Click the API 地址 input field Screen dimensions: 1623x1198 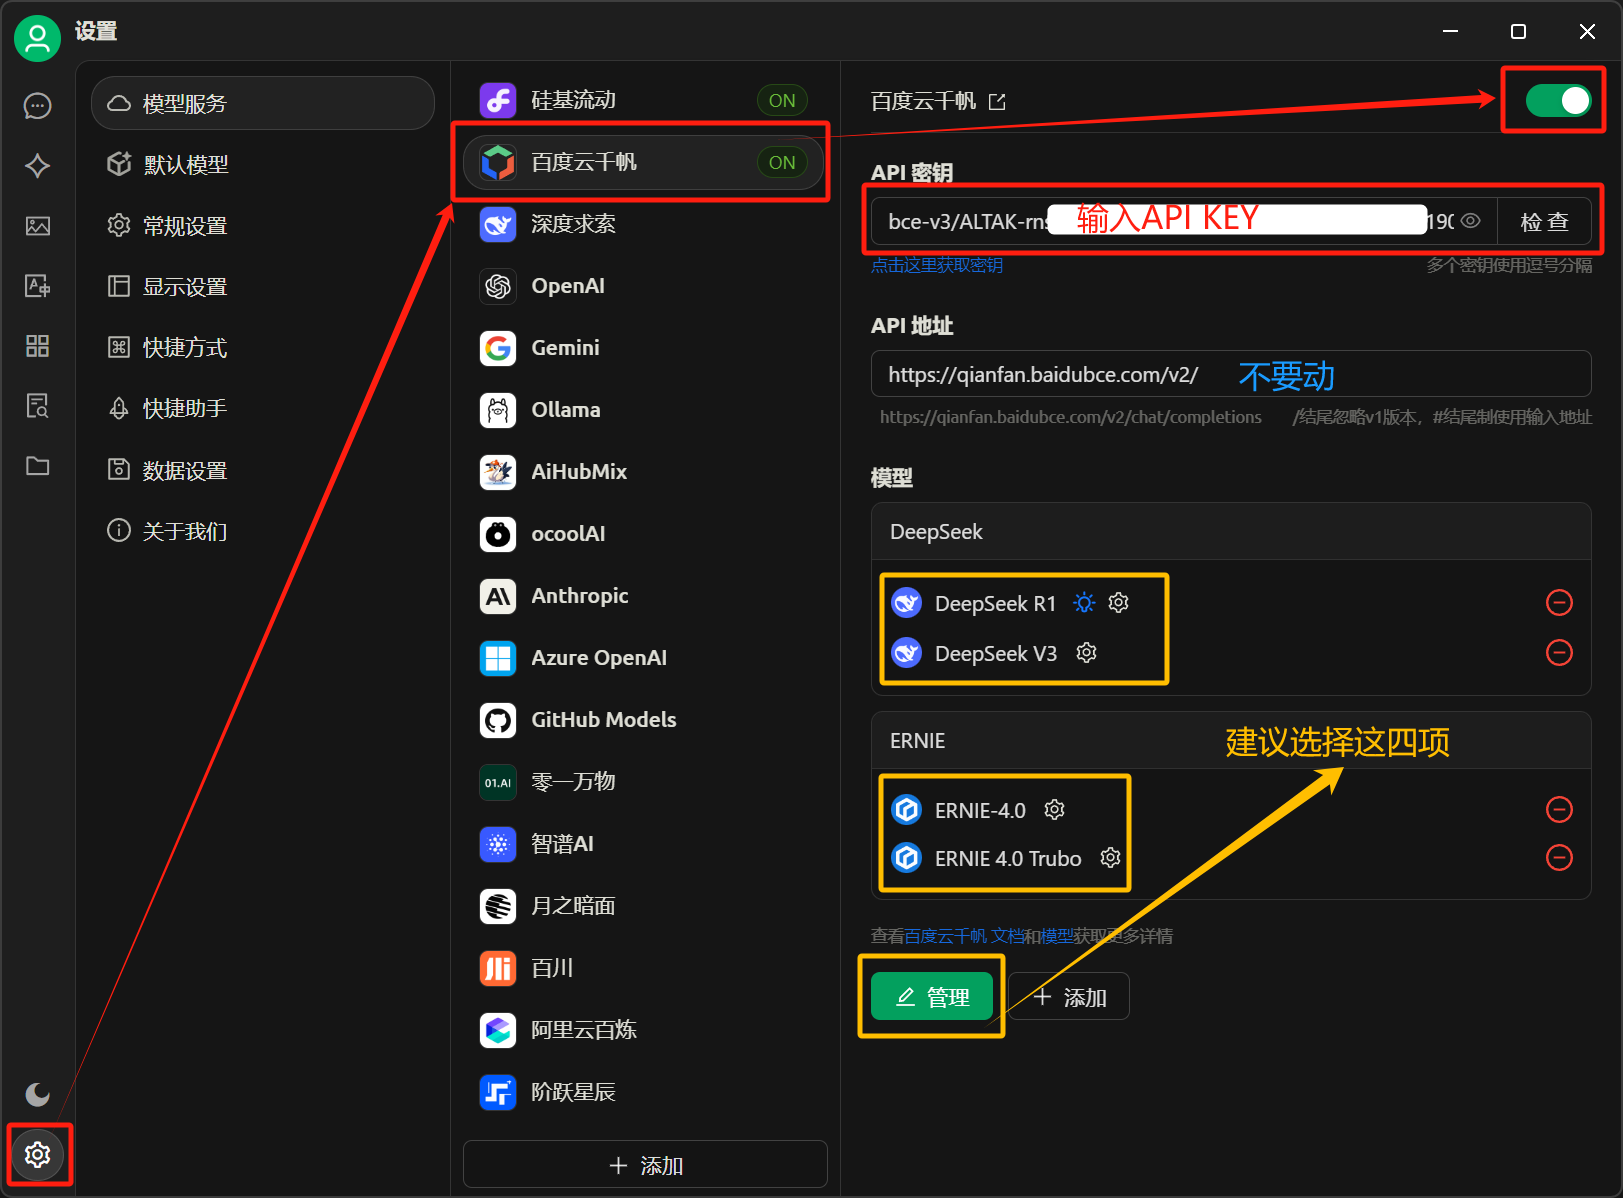pyautogui.click(x=1231, y=374)
